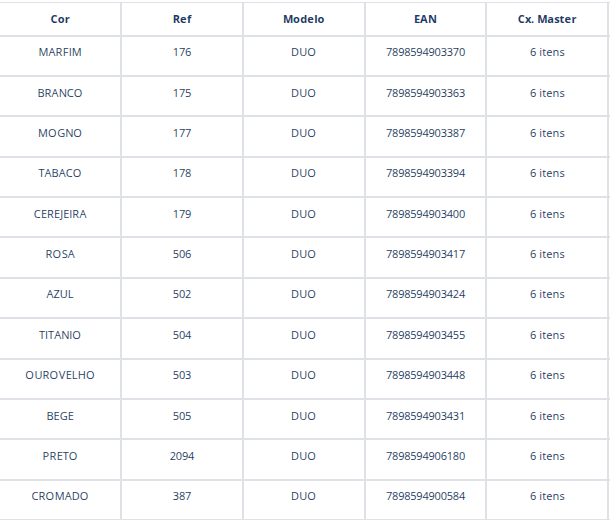This screenshot has height=524, width=610.
Task: Click EAN code 7898594903400
Action: [x=425, y=214]
